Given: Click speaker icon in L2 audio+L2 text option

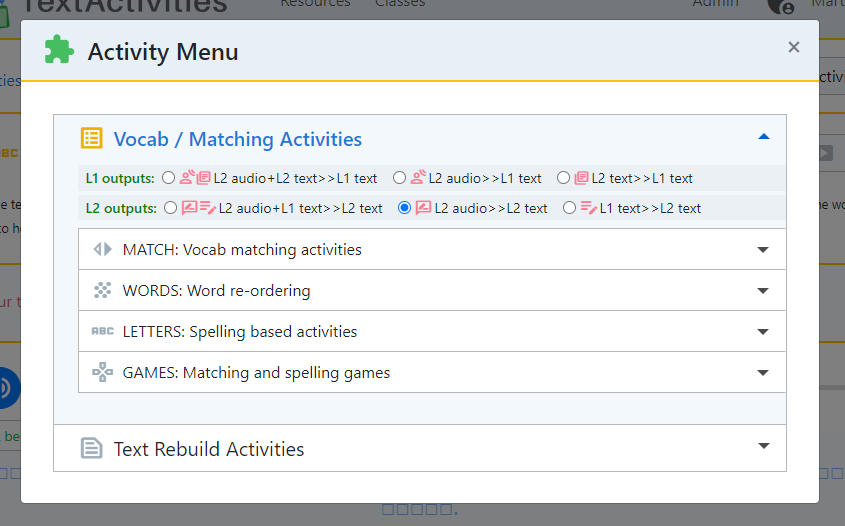Looking at the screenshot, I should click(x=187, y=177).
